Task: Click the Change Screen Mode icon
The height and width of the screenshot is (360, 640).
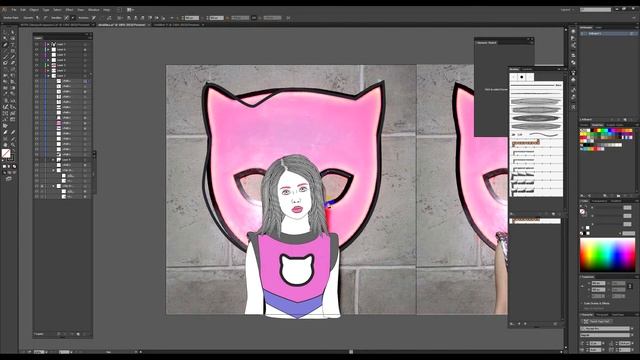Action: (9, 179)
